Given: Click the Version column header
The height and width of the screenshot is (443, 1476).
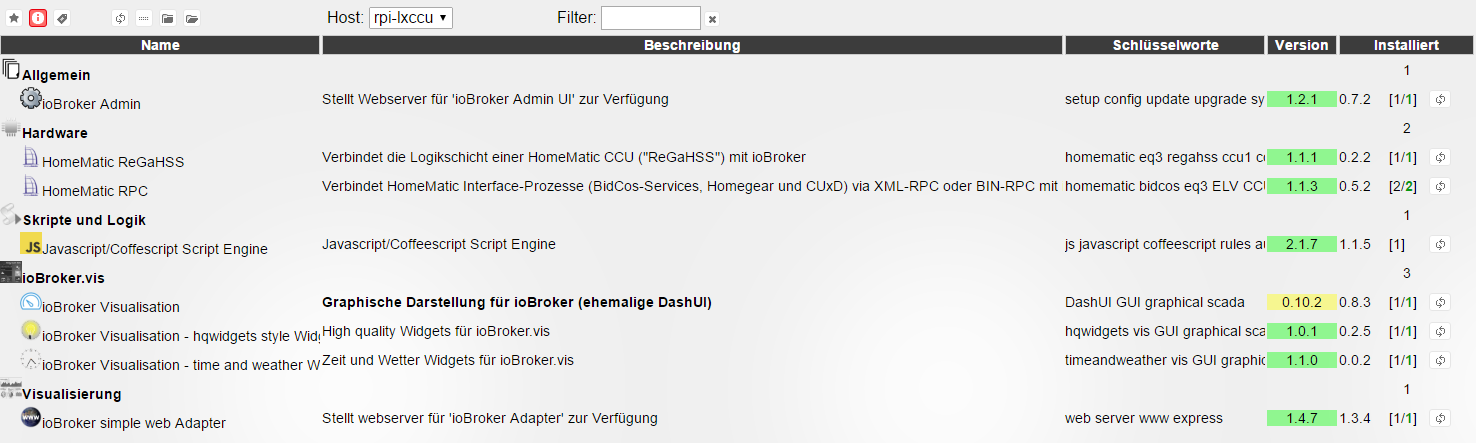Looking at the screenshot, I should pyautogui.click(x=1301, y=45).
